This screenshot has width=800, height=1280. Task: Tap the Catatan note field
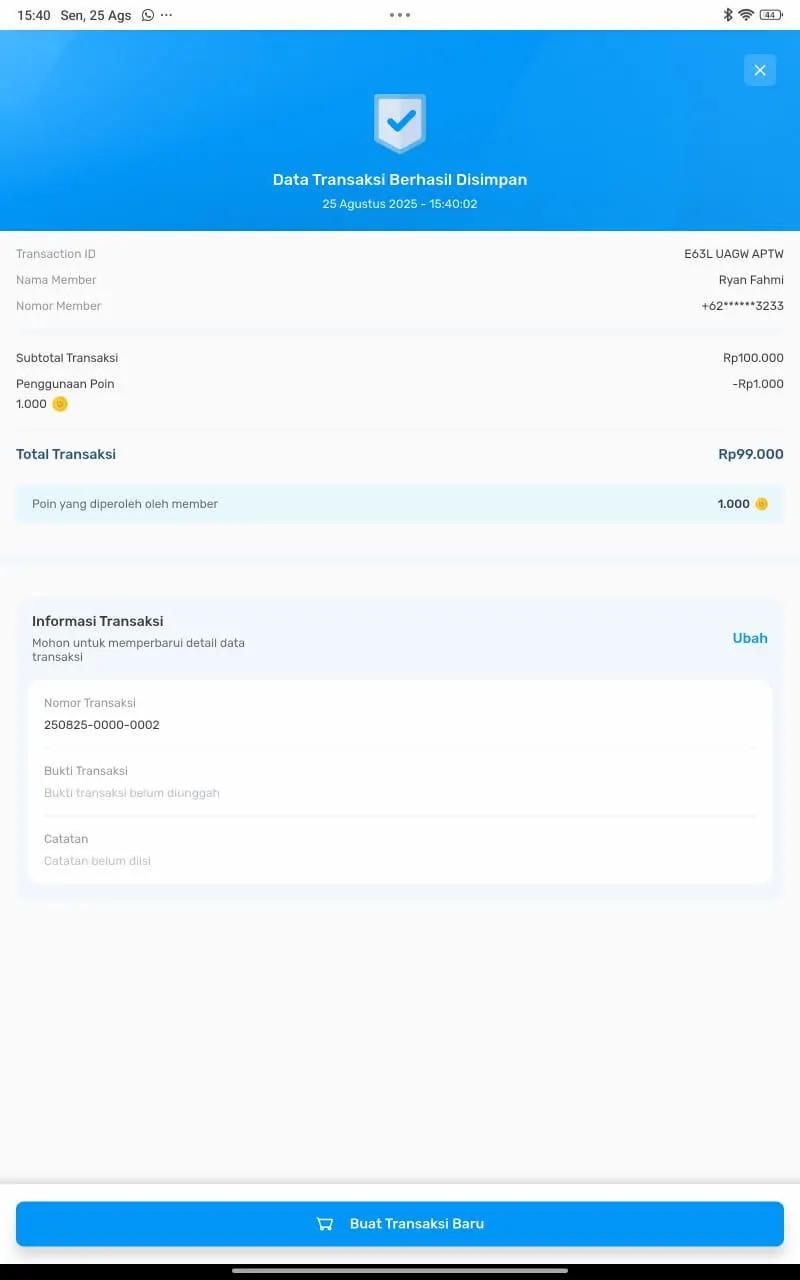[x=400, y=850]
